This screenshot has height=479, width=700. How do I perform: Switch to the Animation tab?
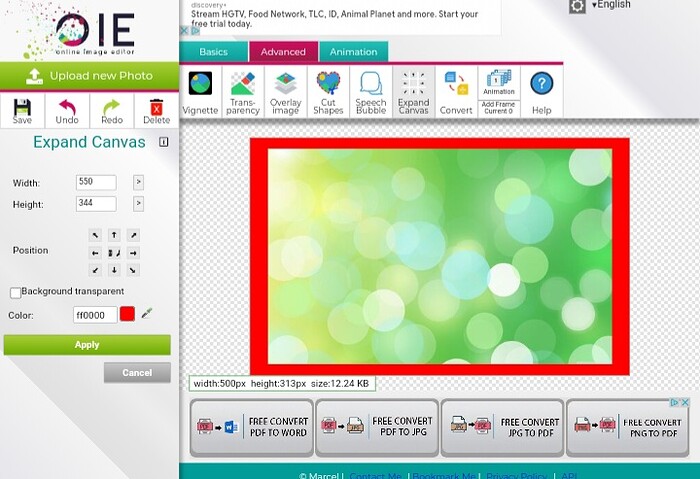coord(354,52)
